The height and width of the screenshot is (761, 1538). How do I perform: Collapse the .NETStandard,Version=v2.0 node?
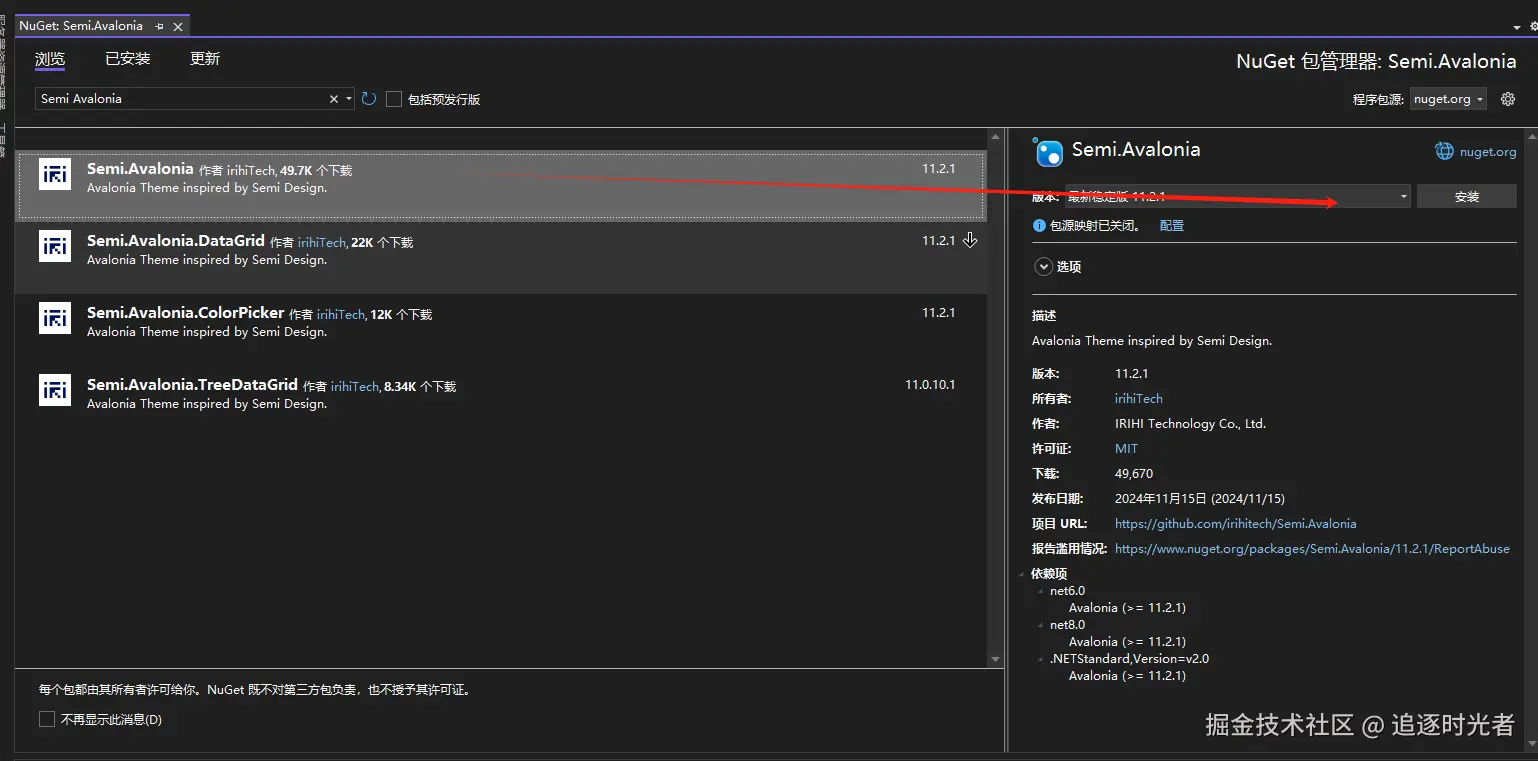[x=1041, y=659]
